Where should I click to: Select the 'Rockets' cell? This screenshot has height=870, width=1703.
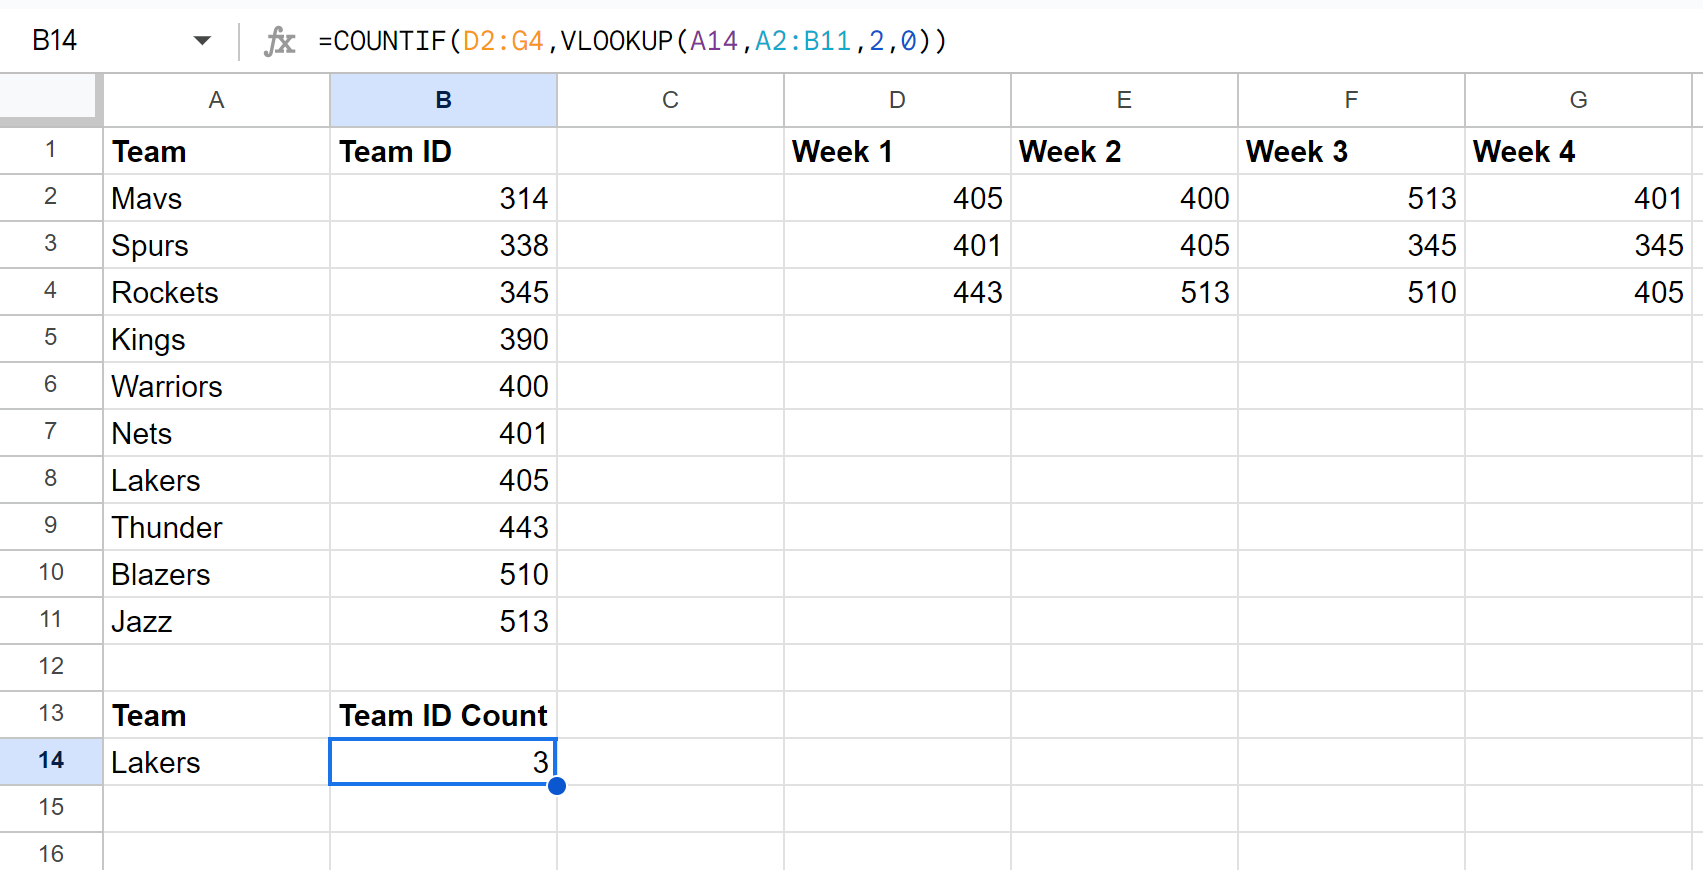point(216,292)
